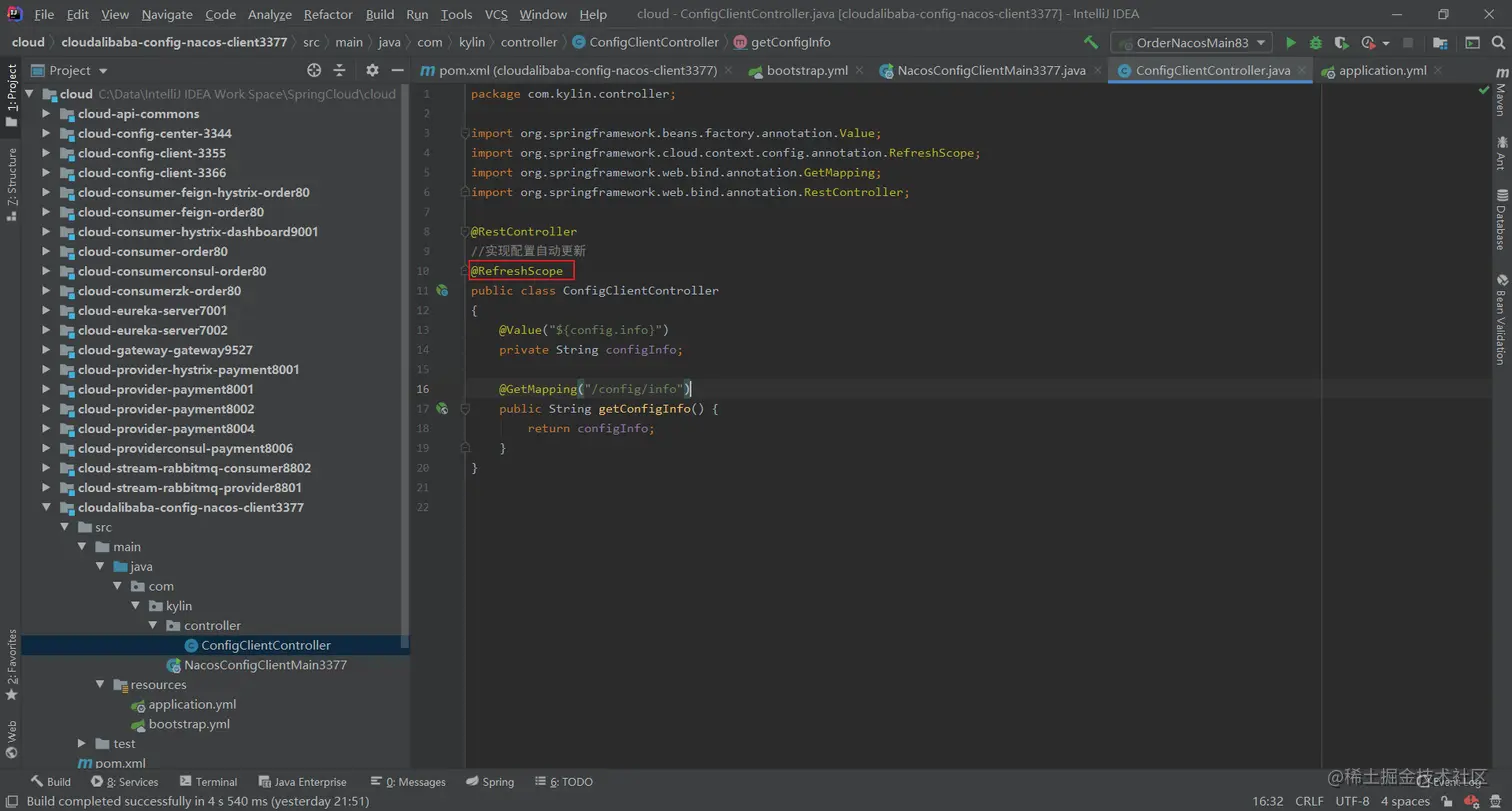Open the Spring tool window
1512x811 pixels.
[x=489, y=782]
